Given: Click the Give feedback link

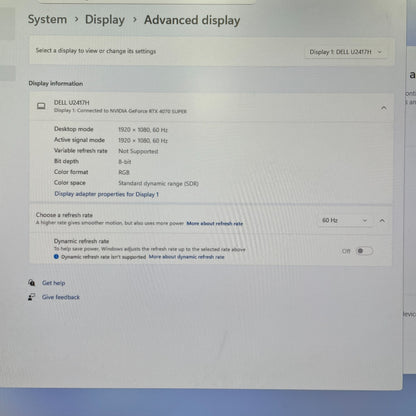Looking at the screenshot, I should pos(61,297).
